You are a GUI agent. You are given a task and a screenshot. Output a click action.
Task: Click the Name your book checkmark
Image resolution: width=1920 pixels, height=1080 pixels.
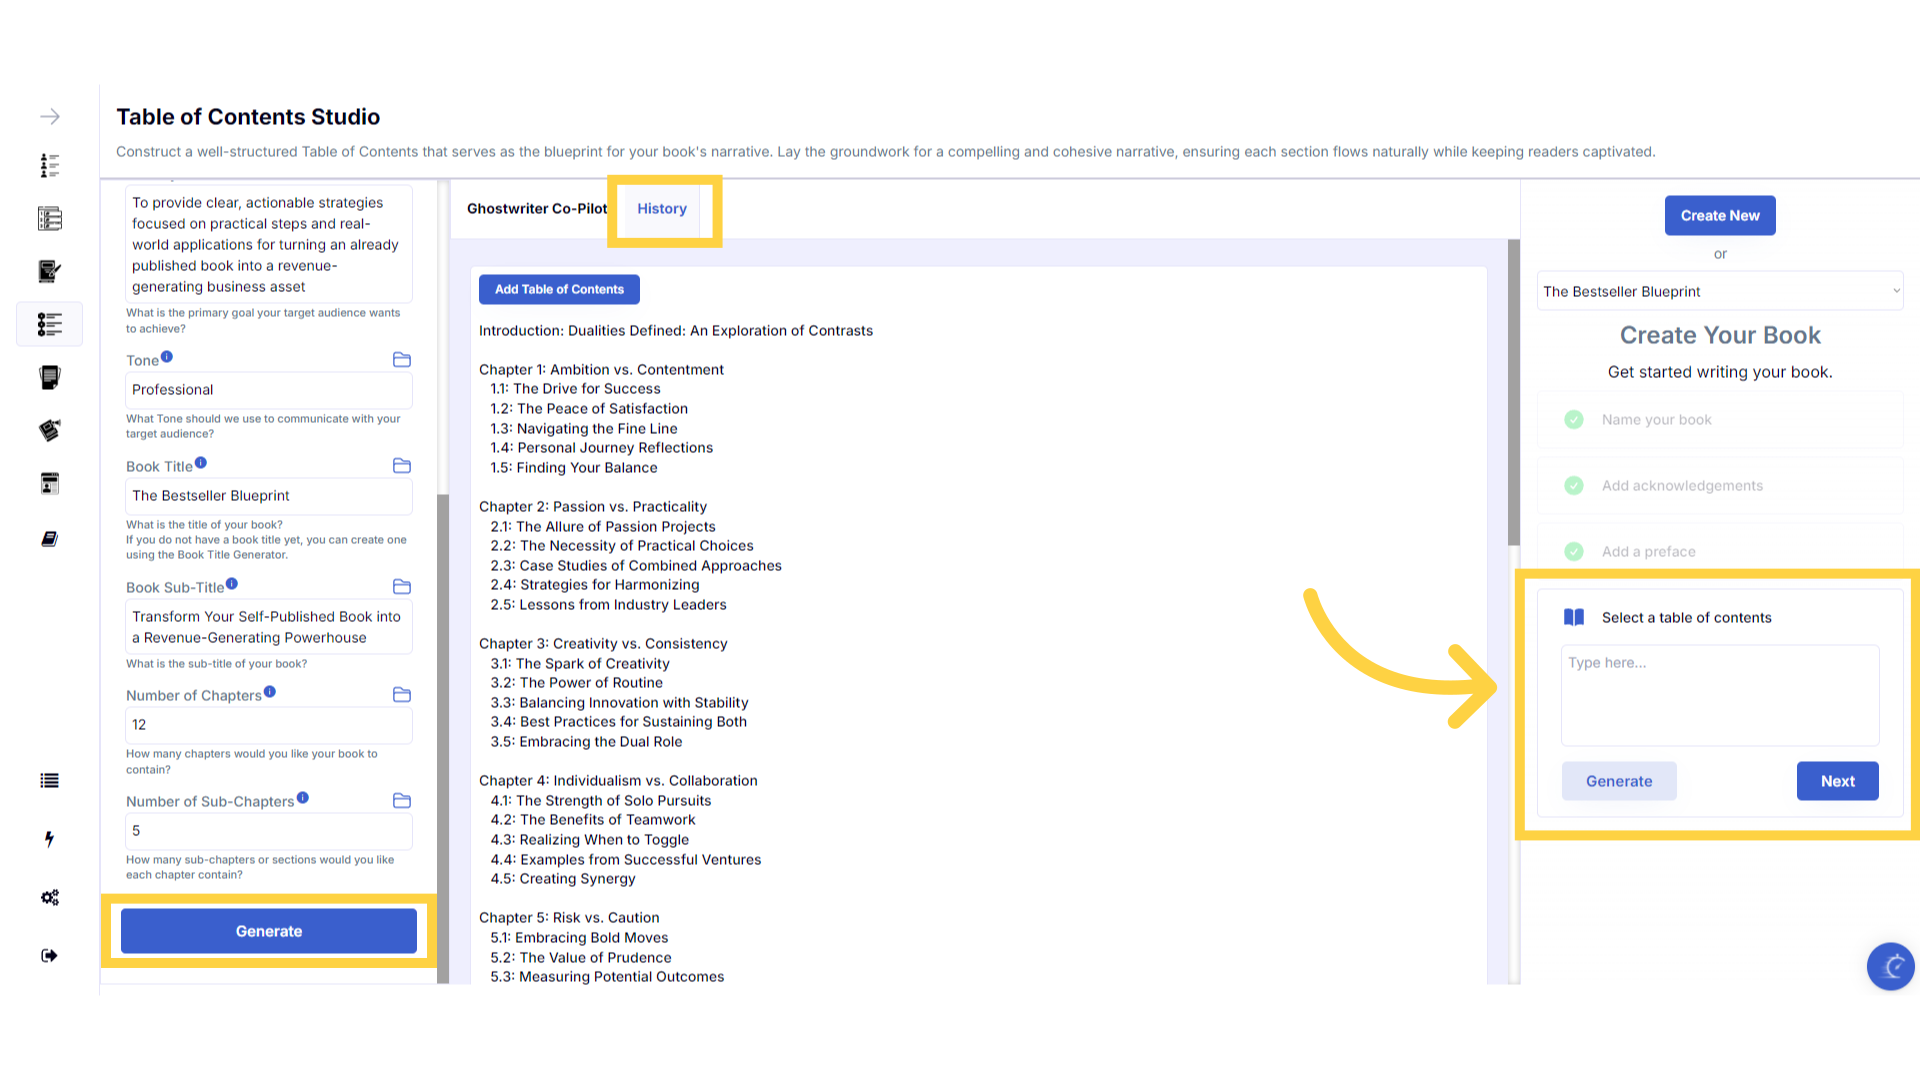coord(1574,419)
